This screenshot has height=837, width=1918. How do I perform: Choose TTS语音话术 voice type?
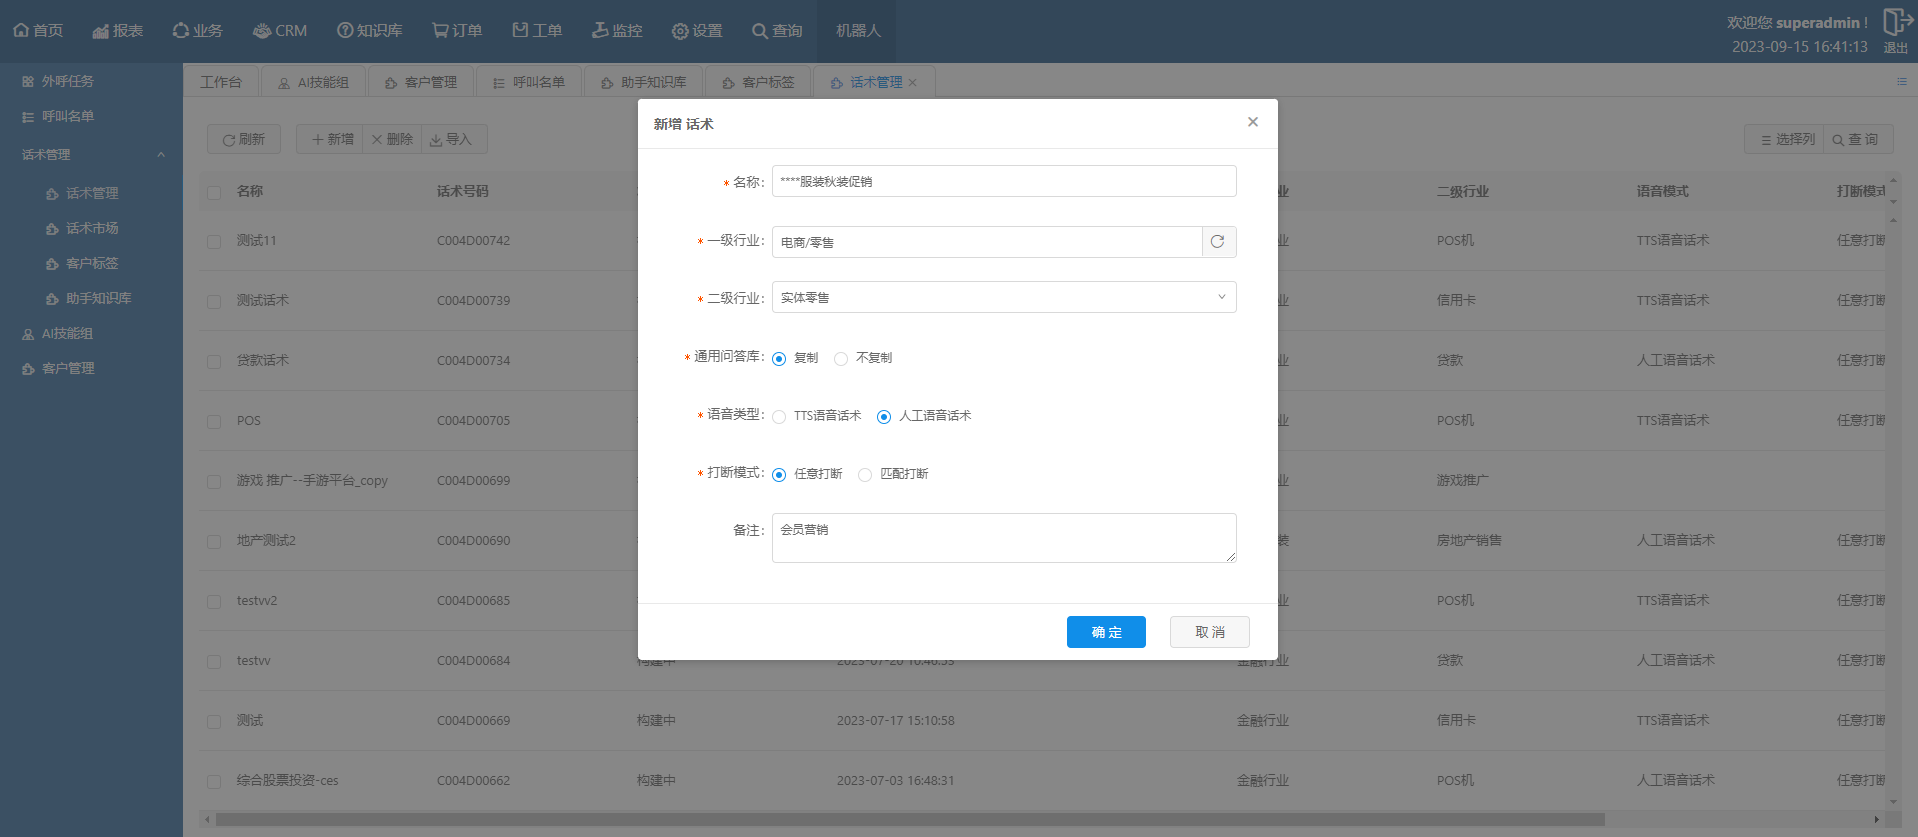(x=779, y=417)
